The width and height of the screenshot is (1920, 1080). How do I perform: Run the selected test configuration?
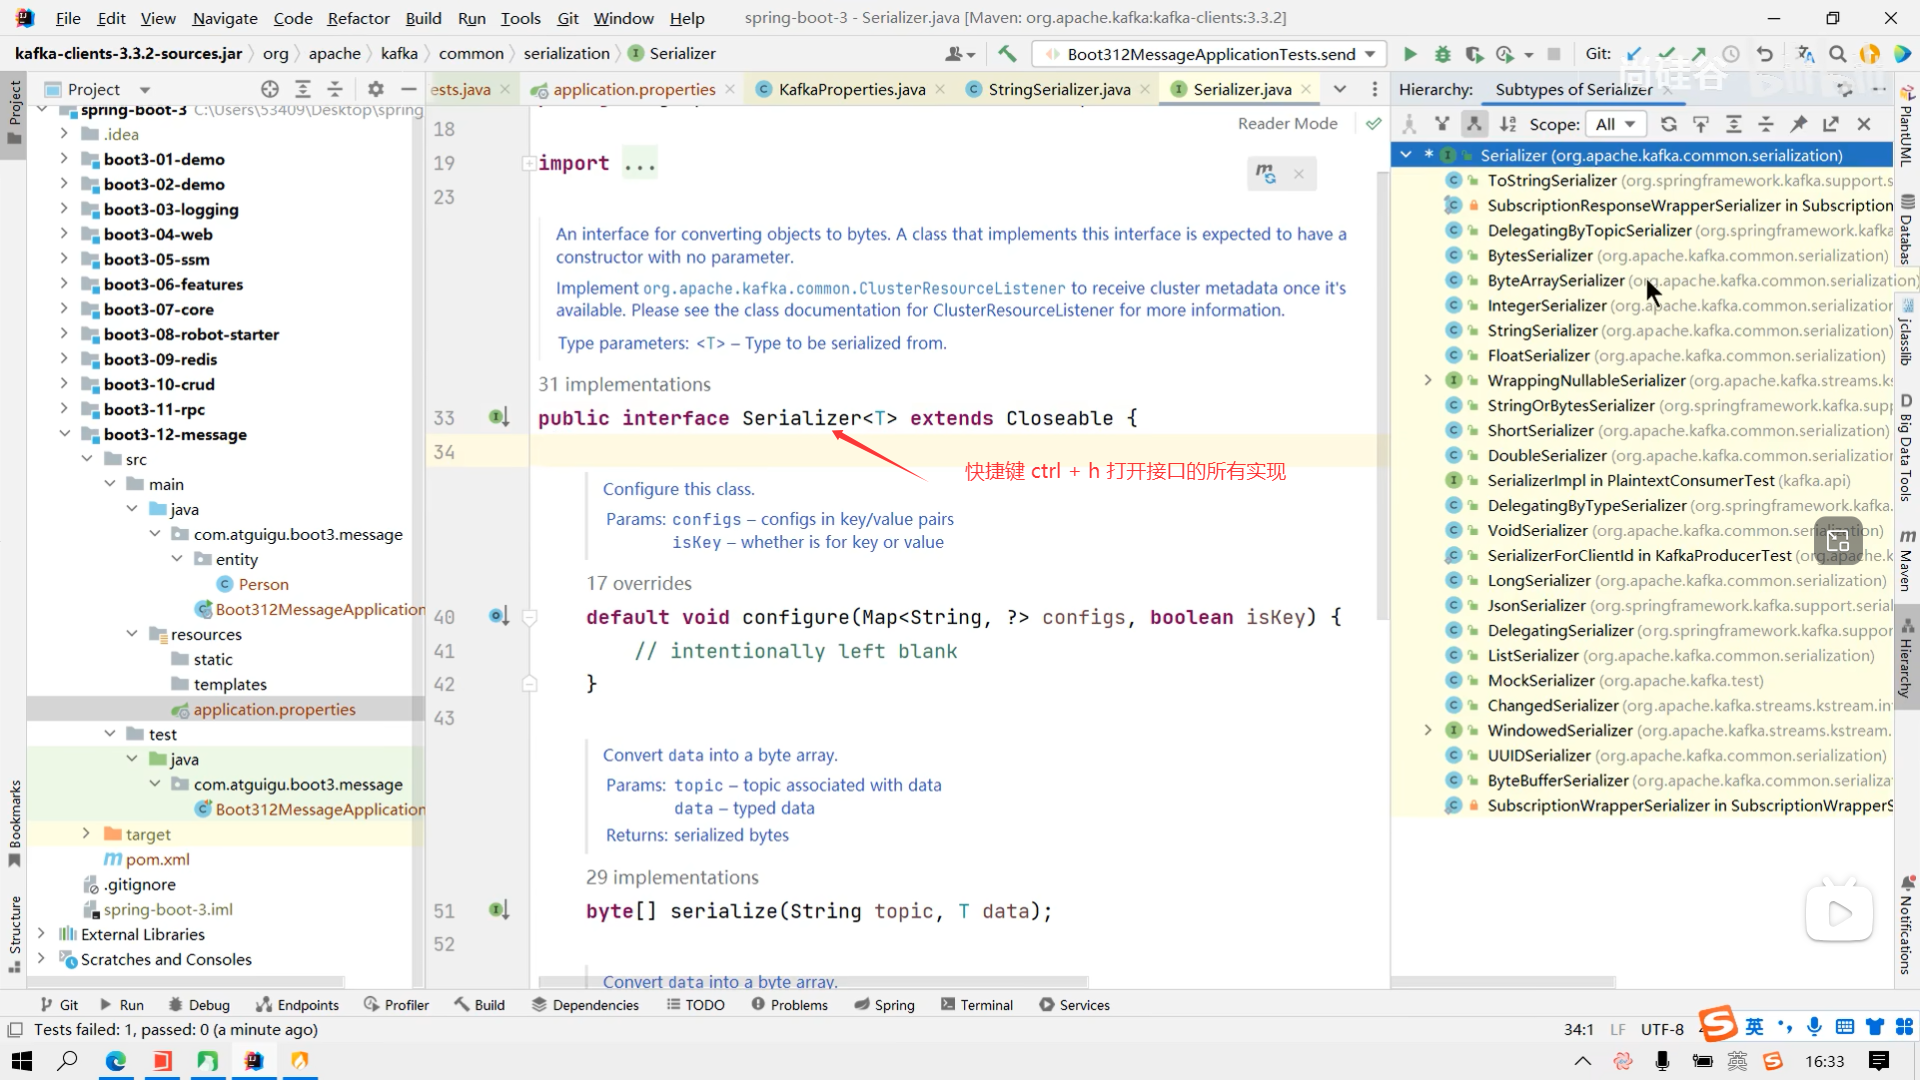tap(1410, 54)
